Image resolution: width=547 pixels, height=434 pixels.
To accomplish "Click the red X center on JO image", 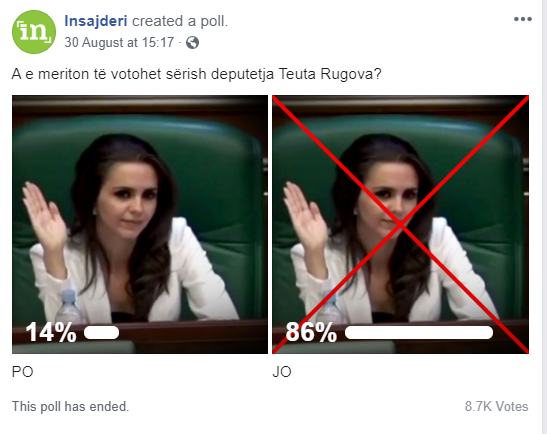I will click(400, 225).
